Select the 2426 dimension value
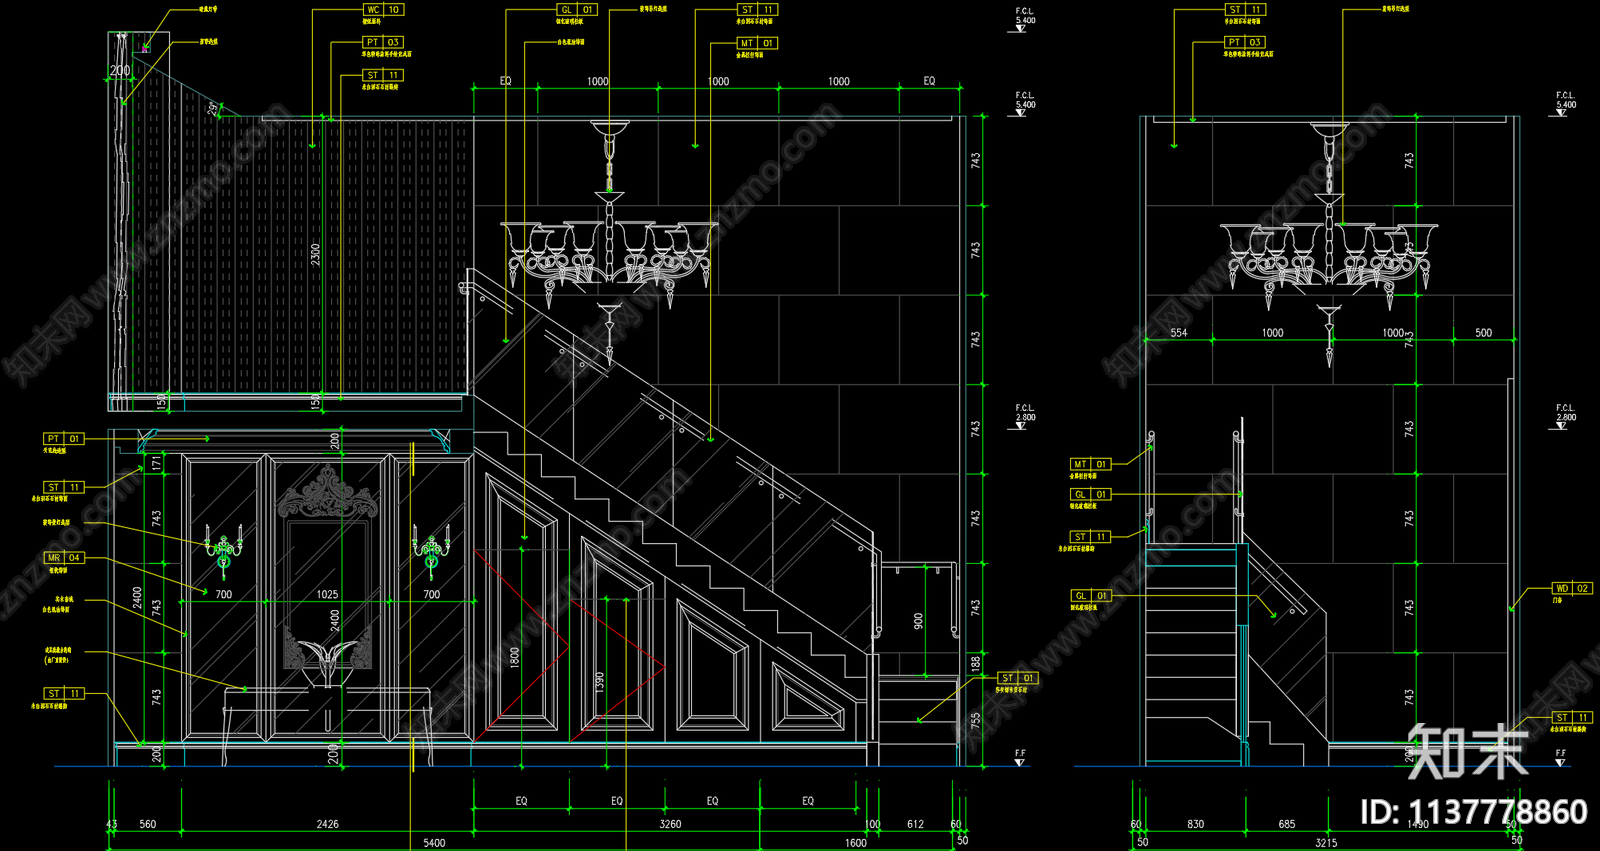Screen dimensions: 1600x851 click(x=328, y=824)
